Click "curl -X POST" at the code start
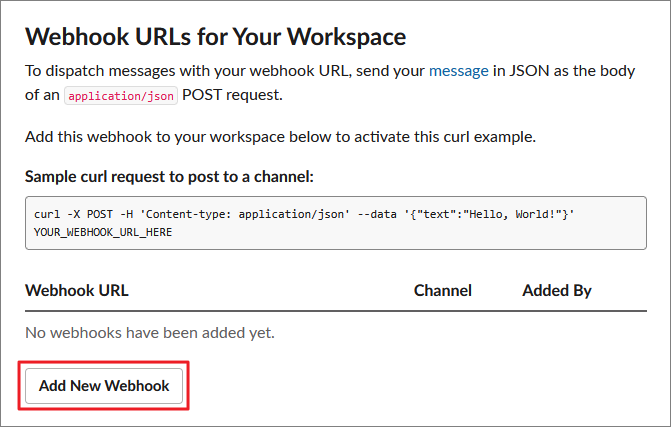Image resolution: width=671 pixels, height=427 pixels. [69, 213]
